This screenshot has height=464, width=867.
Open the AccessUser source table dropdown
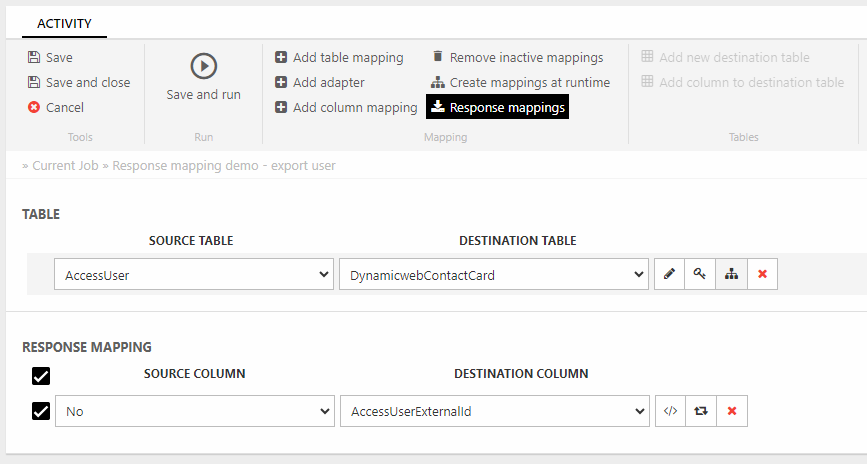point(194,275)
